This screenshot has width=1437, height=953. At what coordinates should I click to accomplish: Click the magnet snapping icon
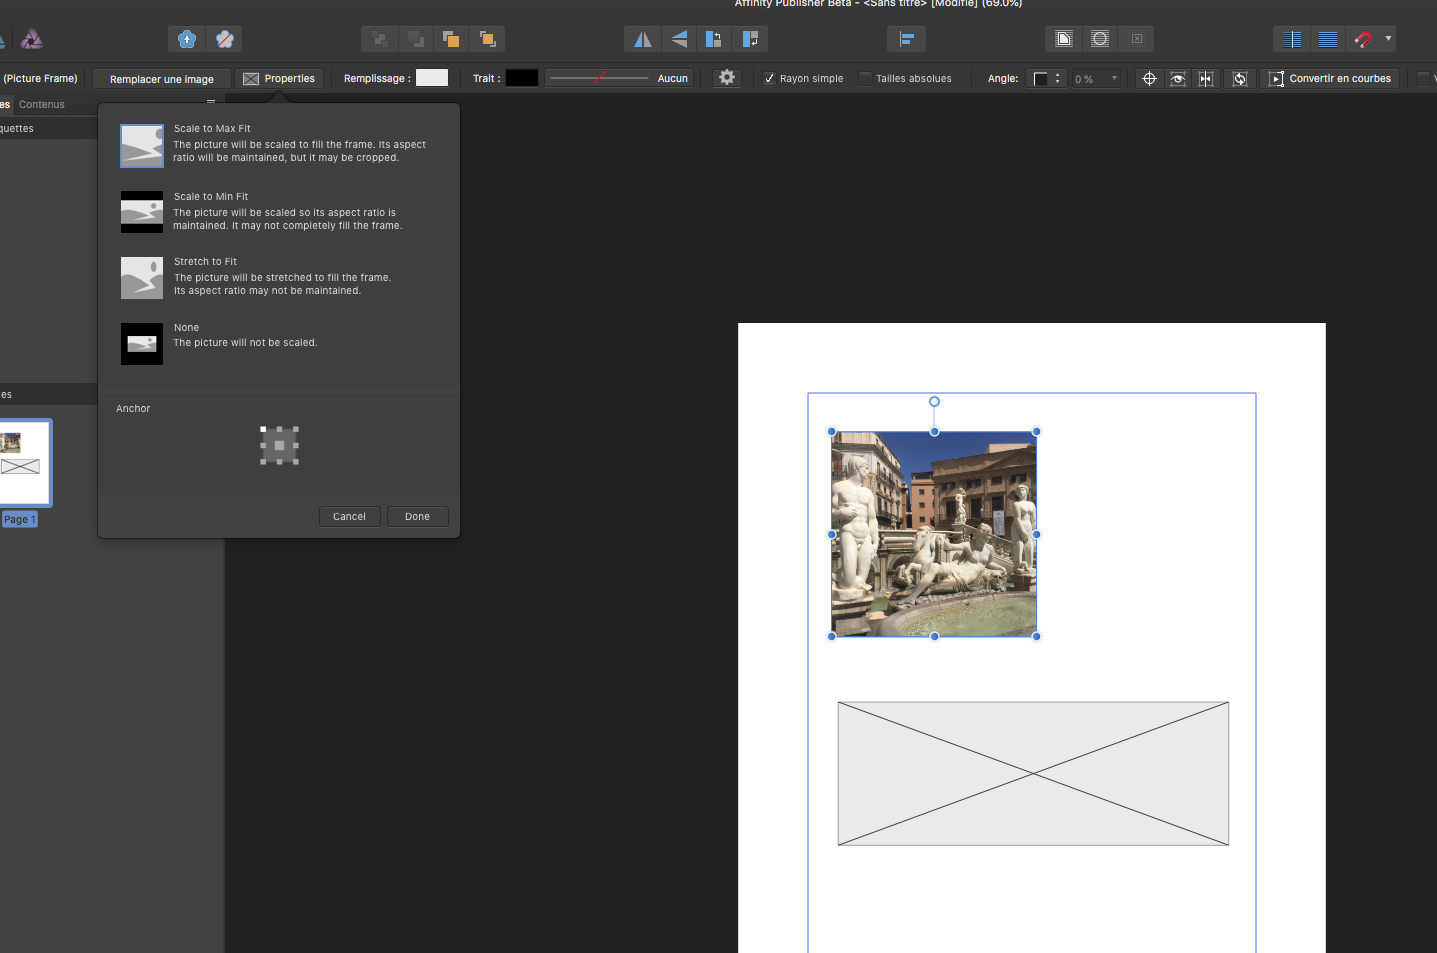(x=1363, y=39)
